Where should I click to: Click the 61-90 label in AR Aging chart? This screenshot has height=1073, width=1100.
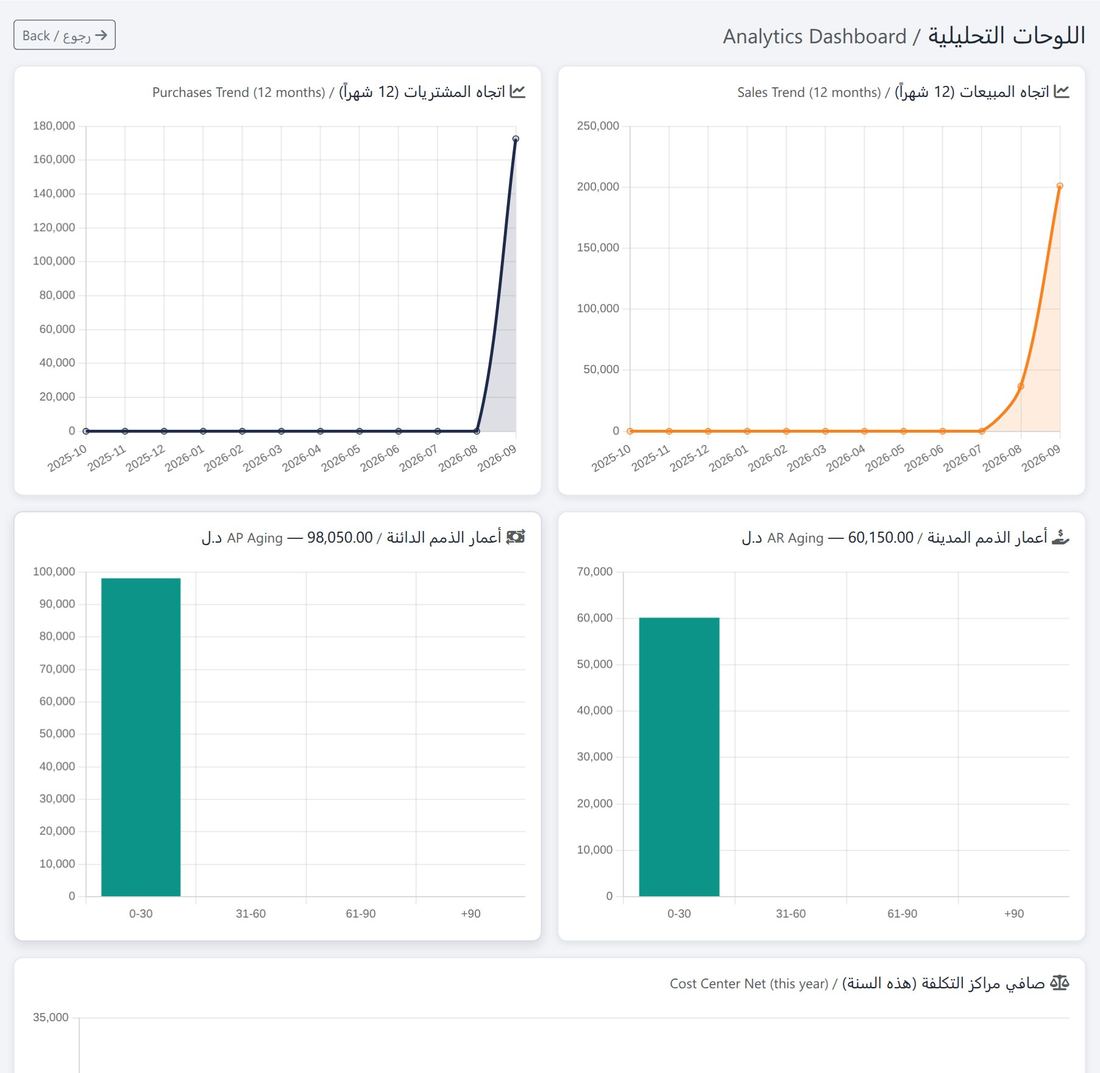[902, 914]
